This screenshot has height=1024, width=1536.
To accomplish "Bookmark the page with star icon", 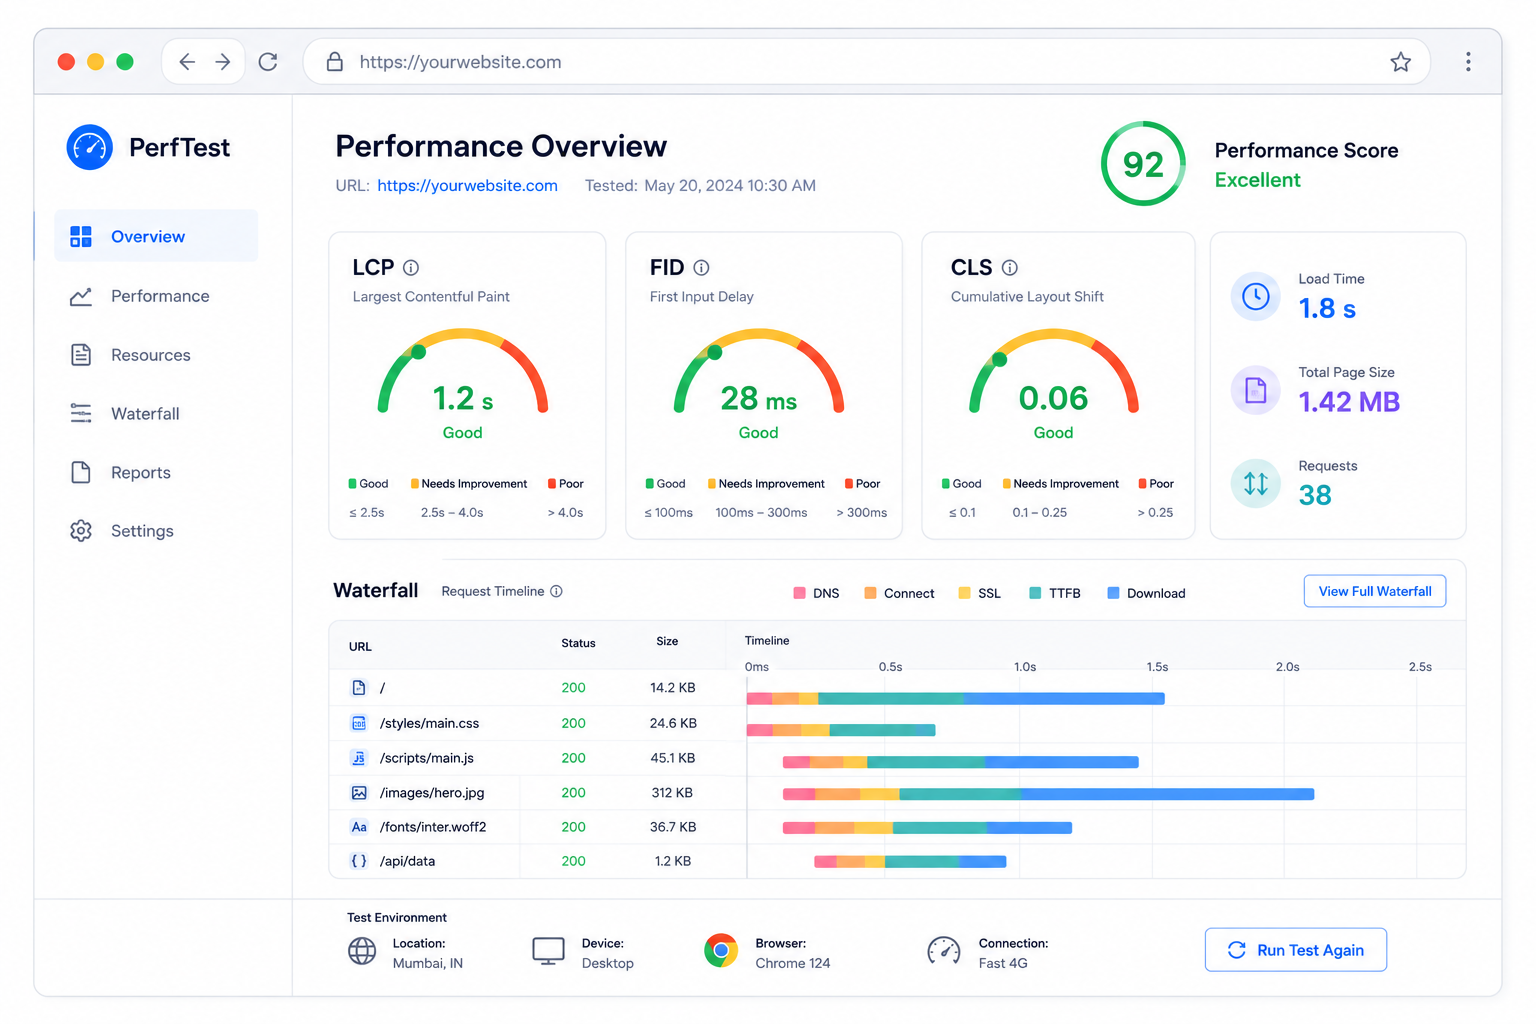I will point(1400,62).
